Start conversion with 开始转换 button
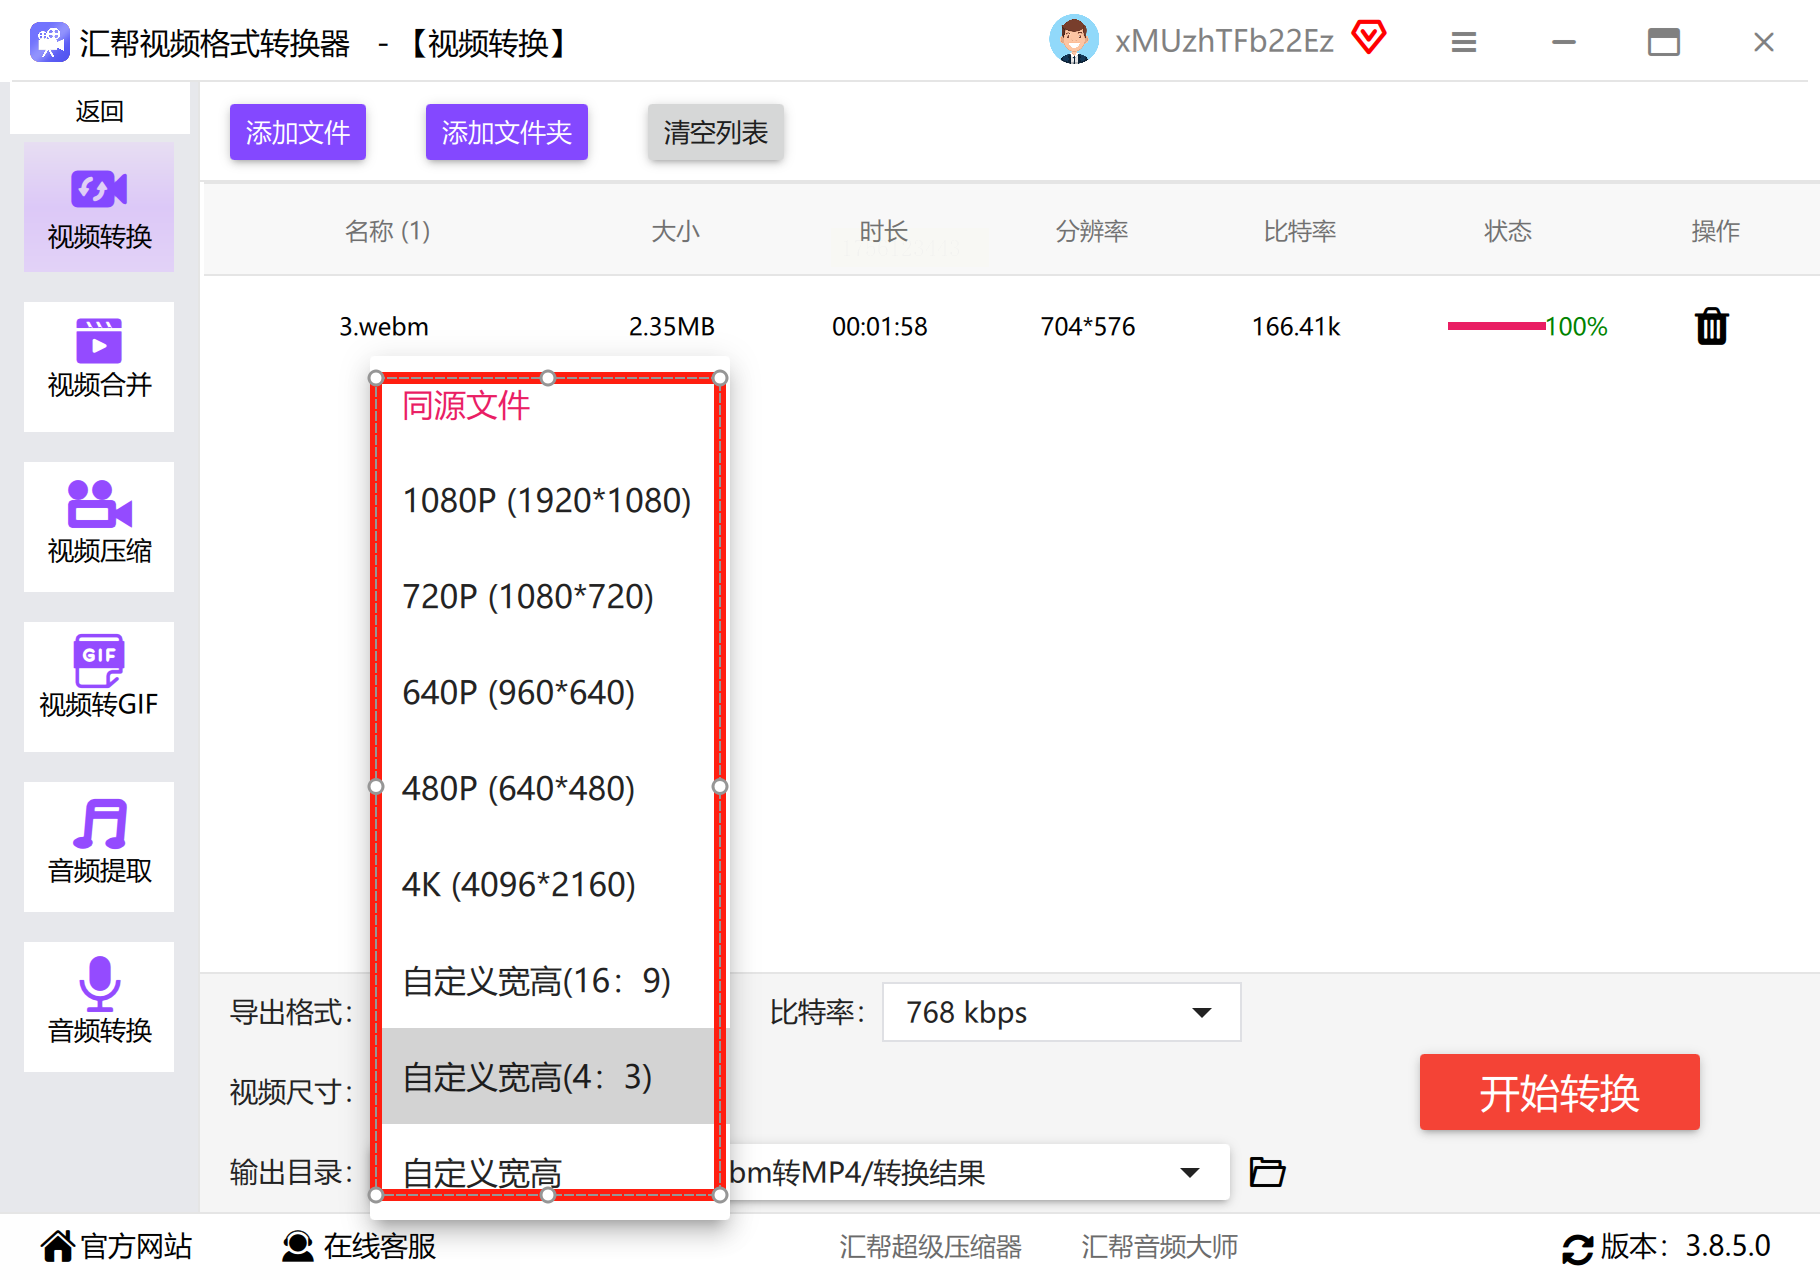Screen dimensions: 1820x1280 (1559, 1092)
